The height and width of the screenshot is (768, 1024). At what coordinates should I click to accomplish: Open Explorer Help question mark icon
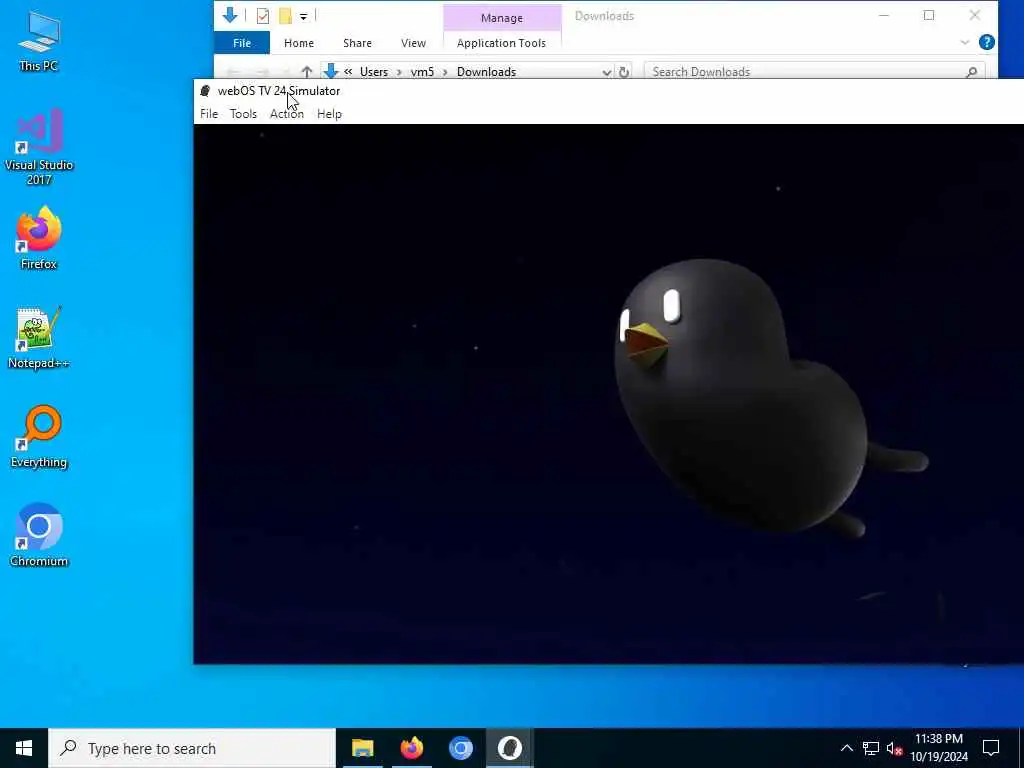[x=987, y=42]
